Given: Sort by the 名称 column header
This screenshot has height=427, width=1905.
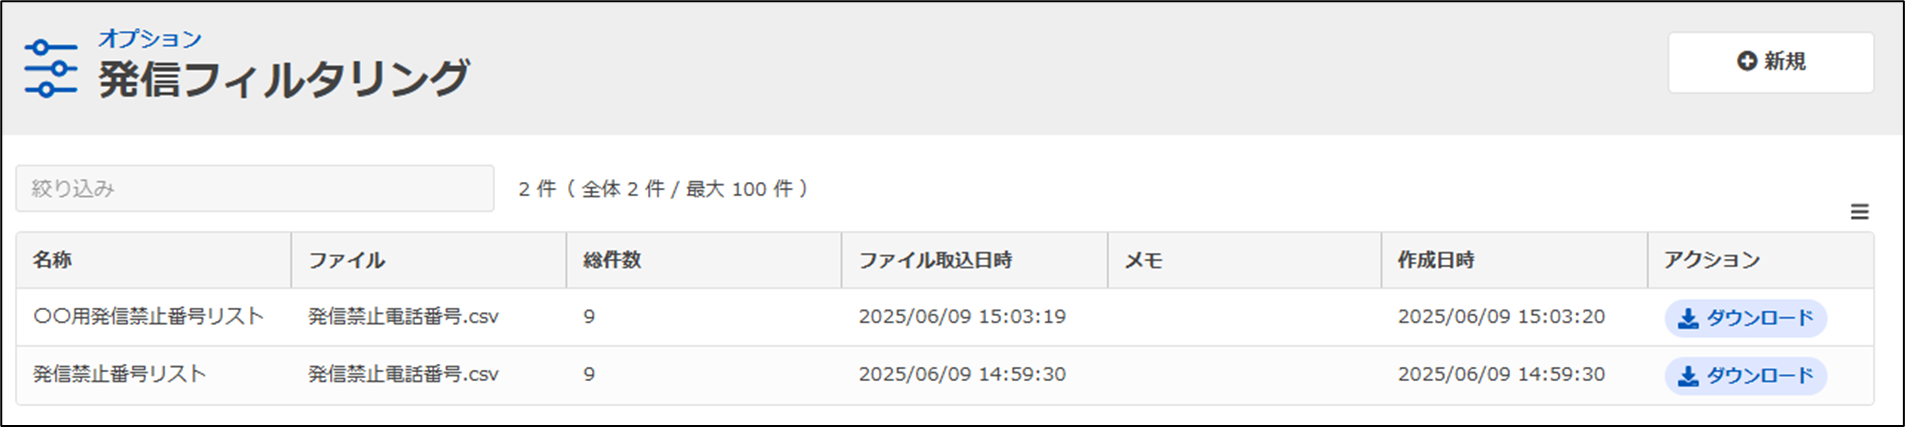Looking at the screenshot, I should [x=52, y=260].
